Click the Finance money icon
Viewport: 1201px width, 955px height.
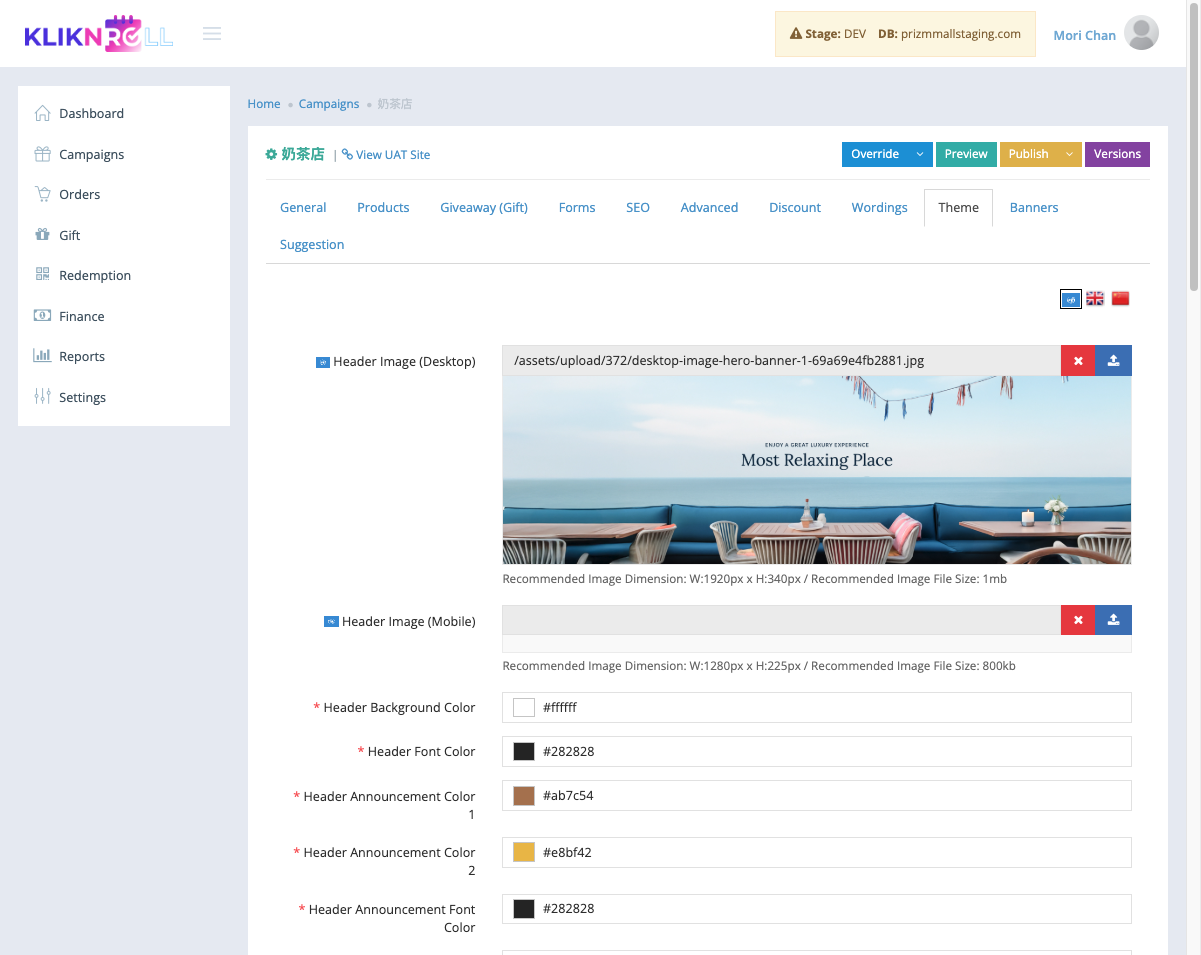[42, 316]
